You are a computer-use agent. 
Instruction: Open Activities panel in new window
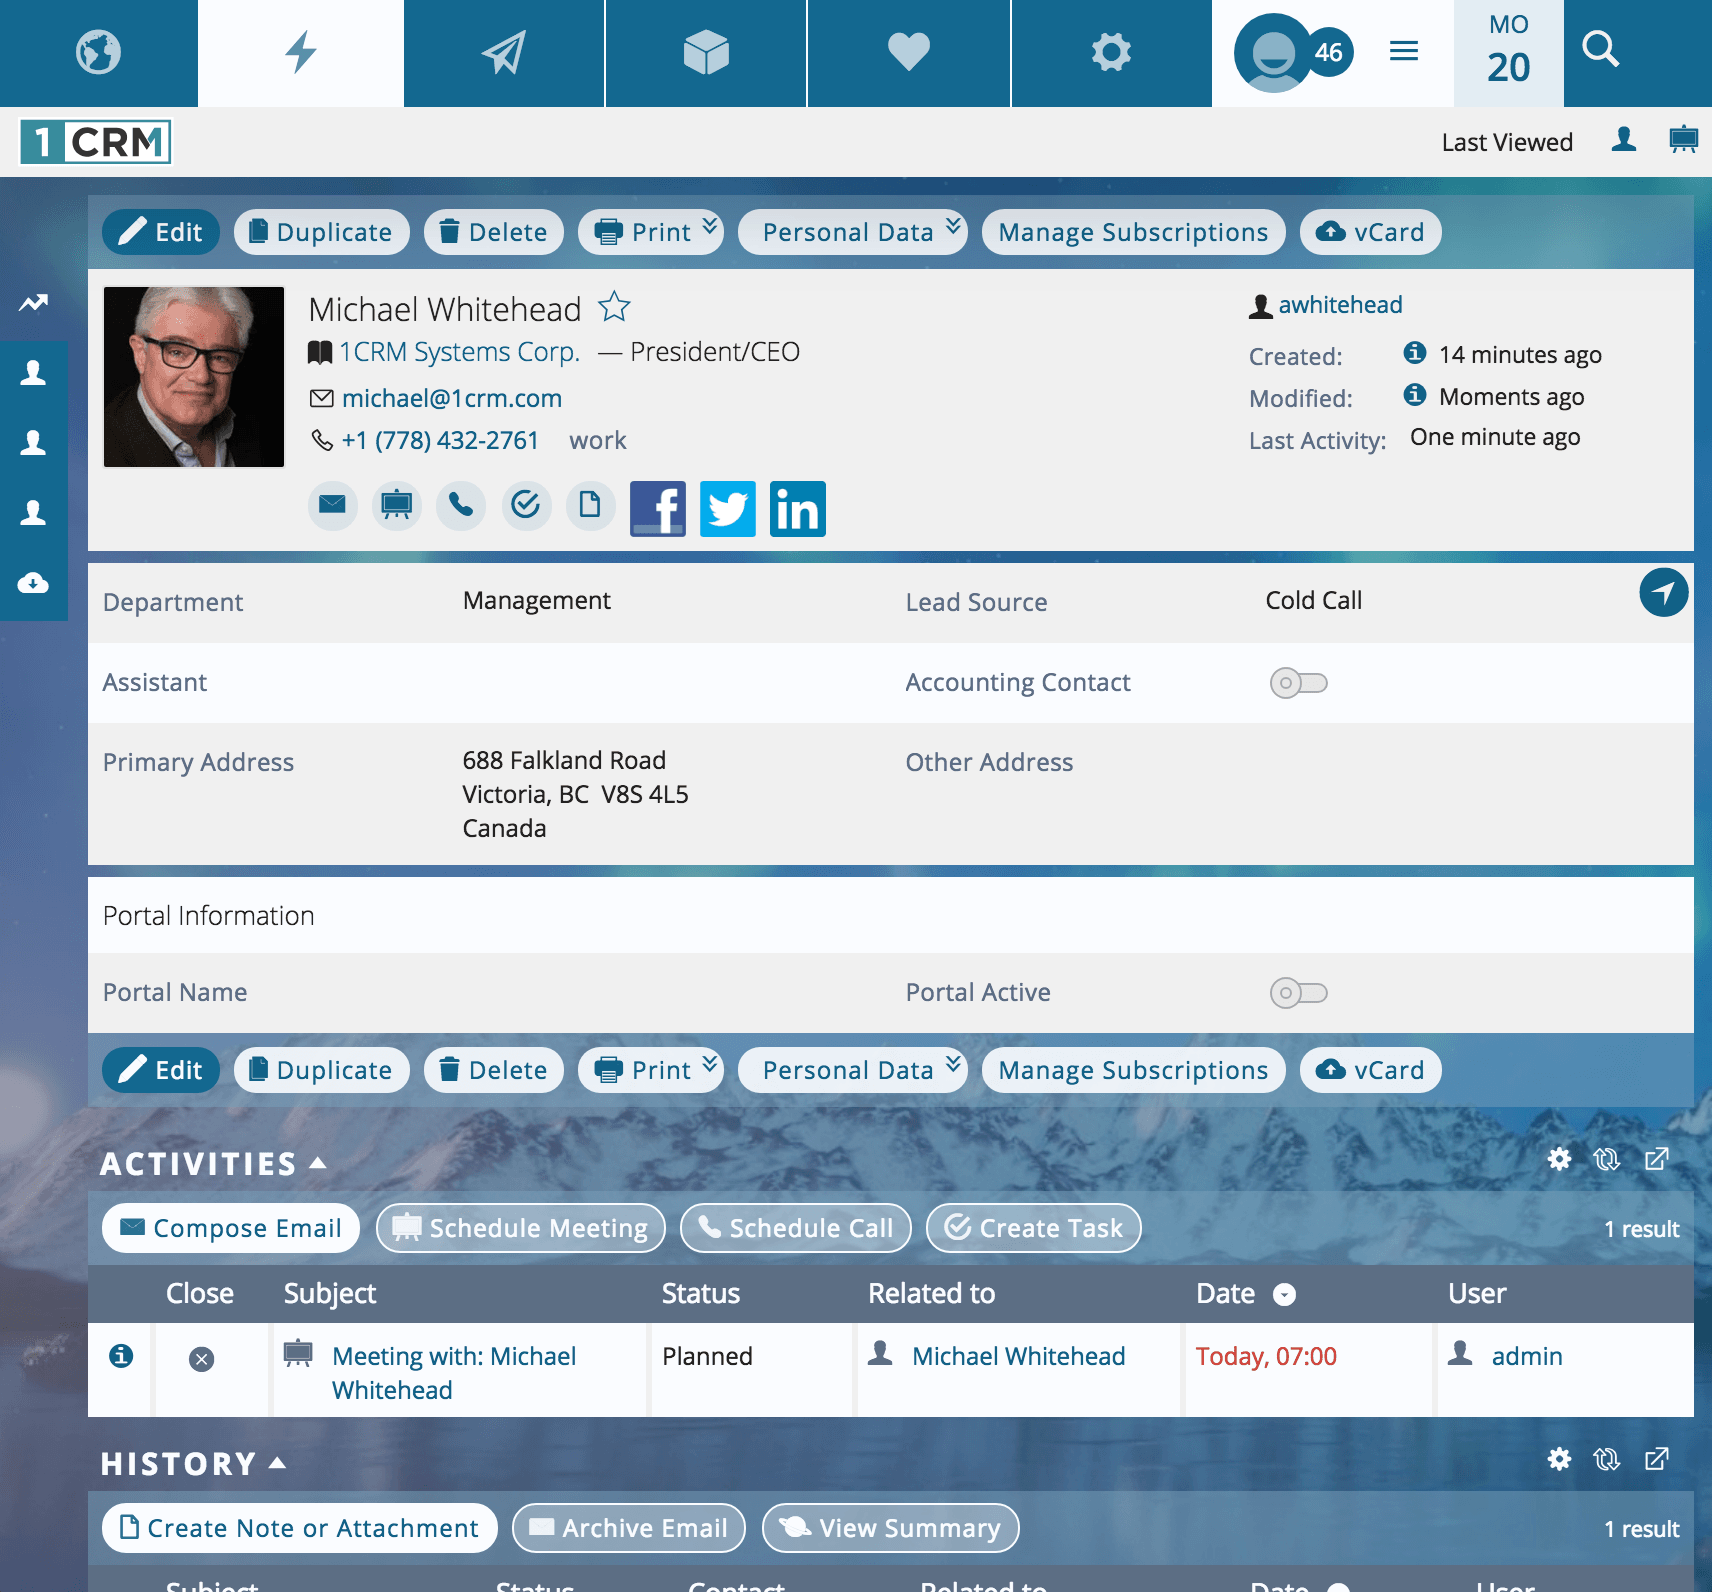click(x=1656, y=1159)
